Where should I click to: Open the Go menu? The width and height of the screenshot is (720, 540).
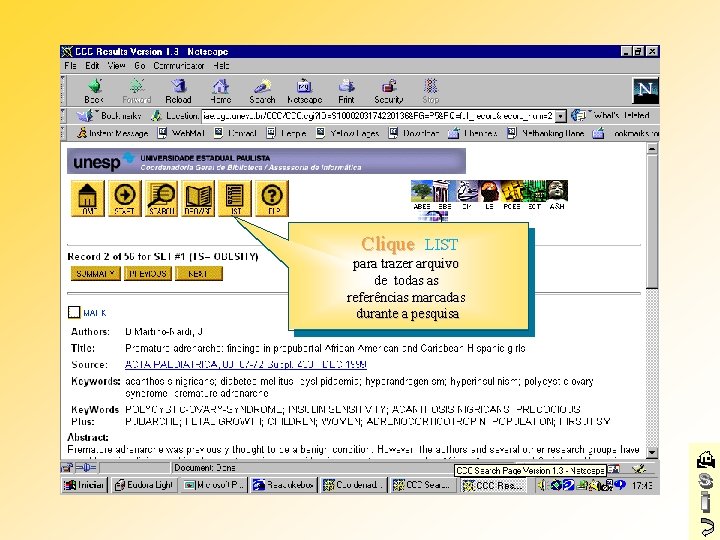click(140, 66)
